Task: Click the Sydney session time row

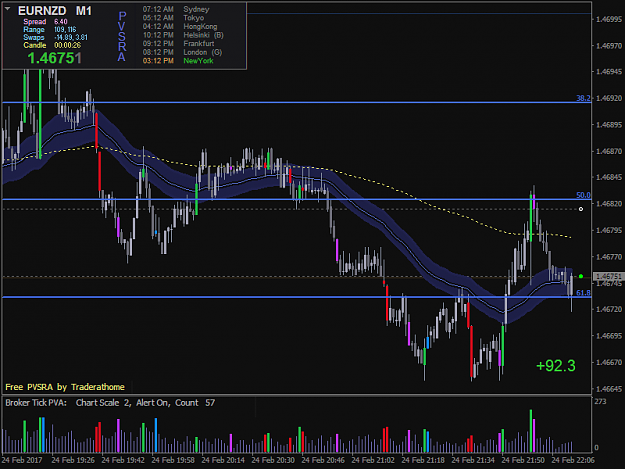Action: pyautogui.click(x=176, y=9)
